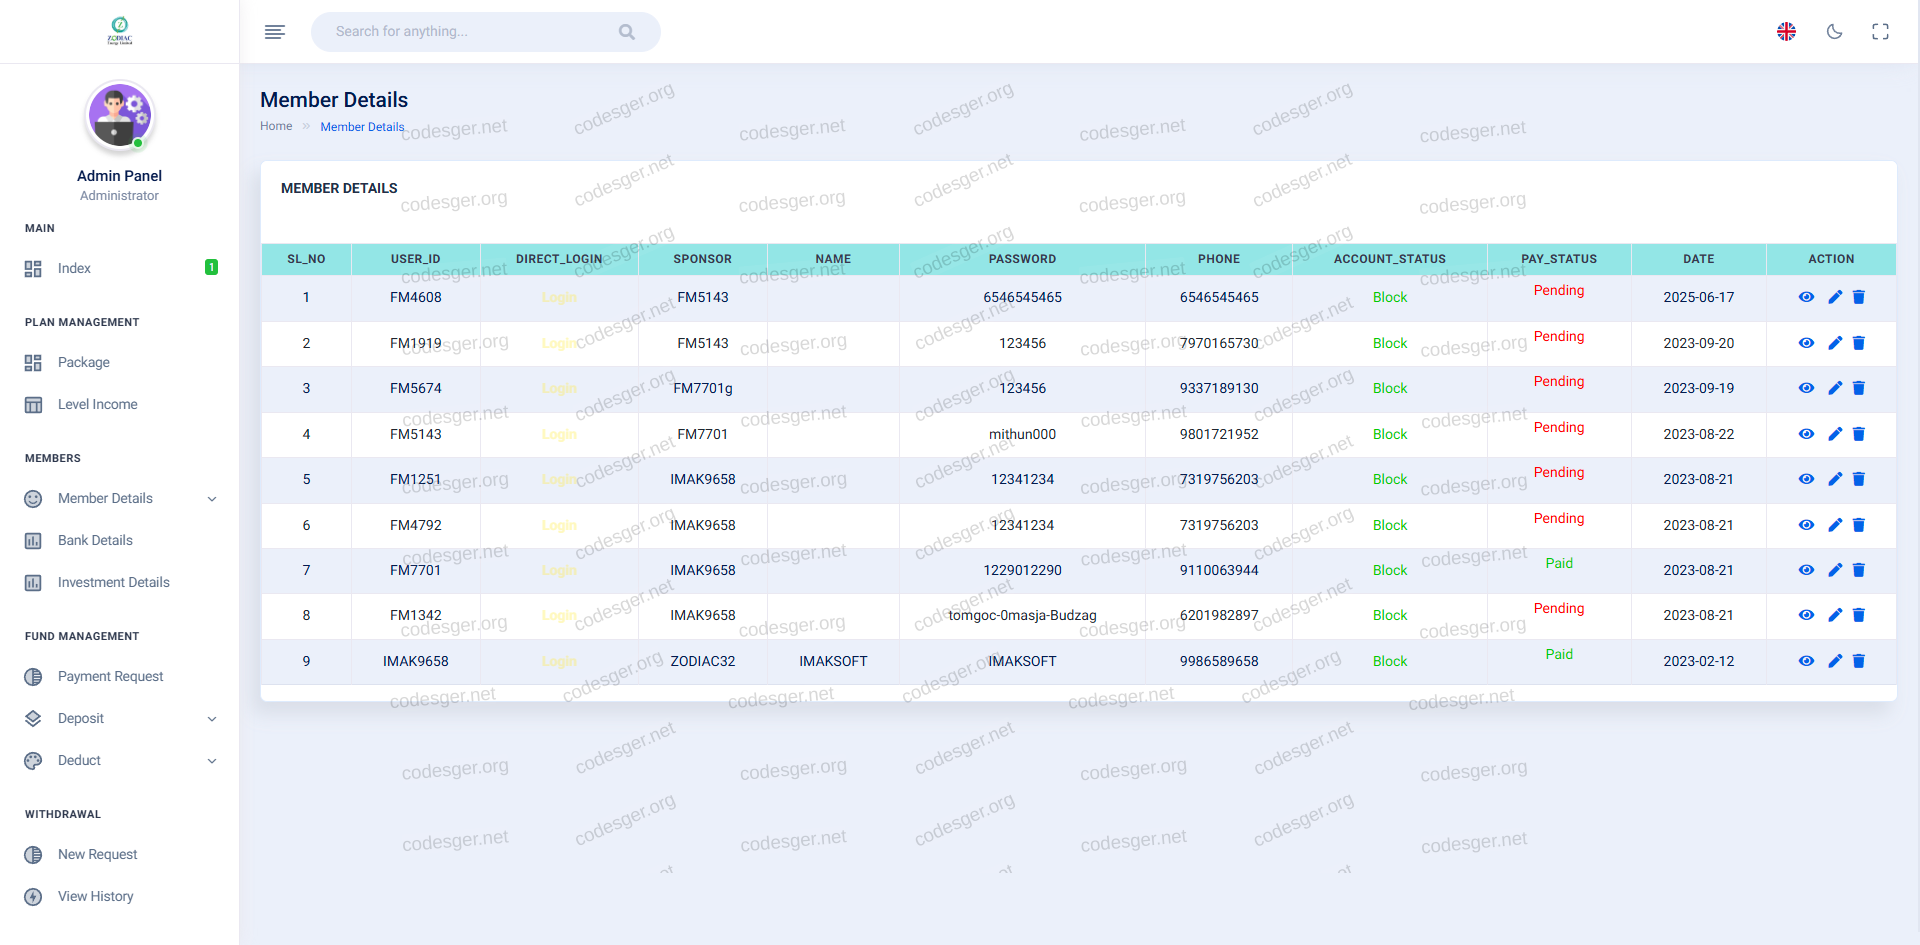Click the search magnifier icon
This screenshot has width=1920, height=945.
(627, 32)
